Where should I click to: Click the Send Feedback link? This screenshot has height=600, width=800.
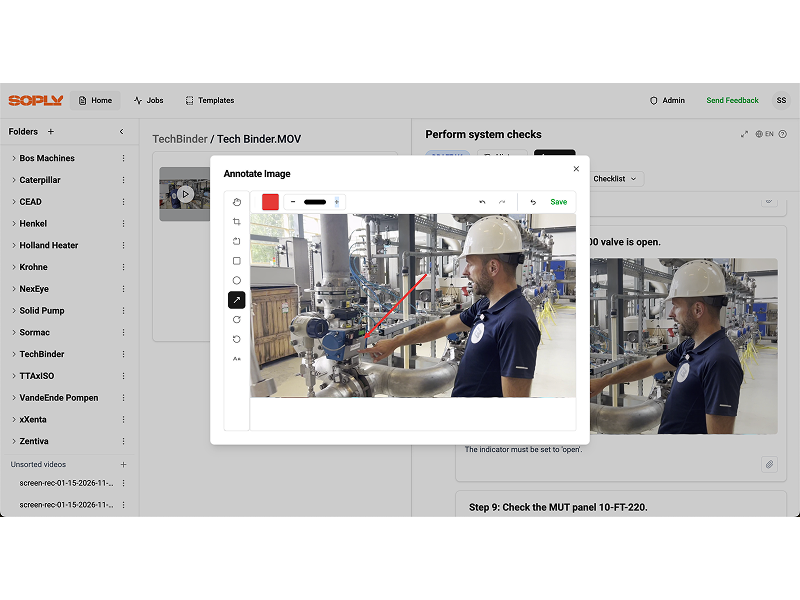[732, 100]
